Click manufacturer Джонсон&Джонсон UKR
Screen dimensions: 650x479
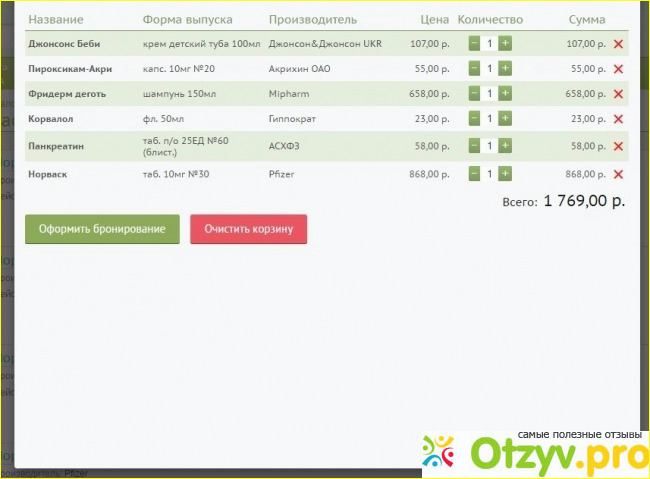click(325, 44)
